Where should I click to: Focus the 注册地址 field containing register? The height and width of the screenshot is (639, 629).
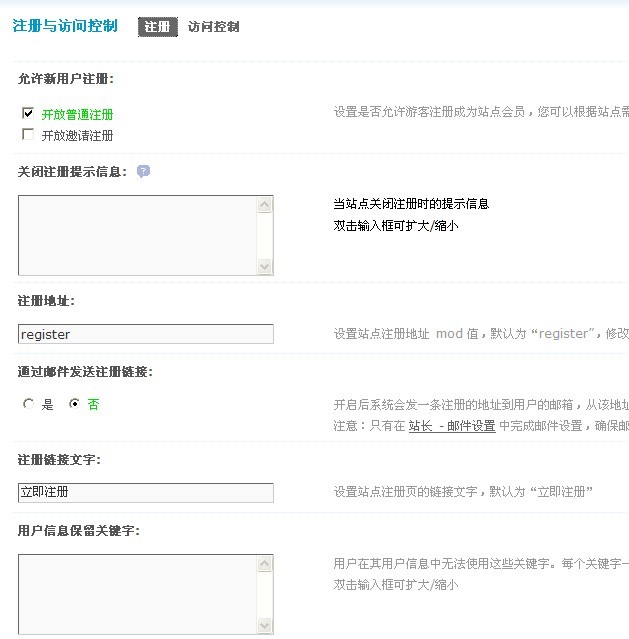click(145, 334)
